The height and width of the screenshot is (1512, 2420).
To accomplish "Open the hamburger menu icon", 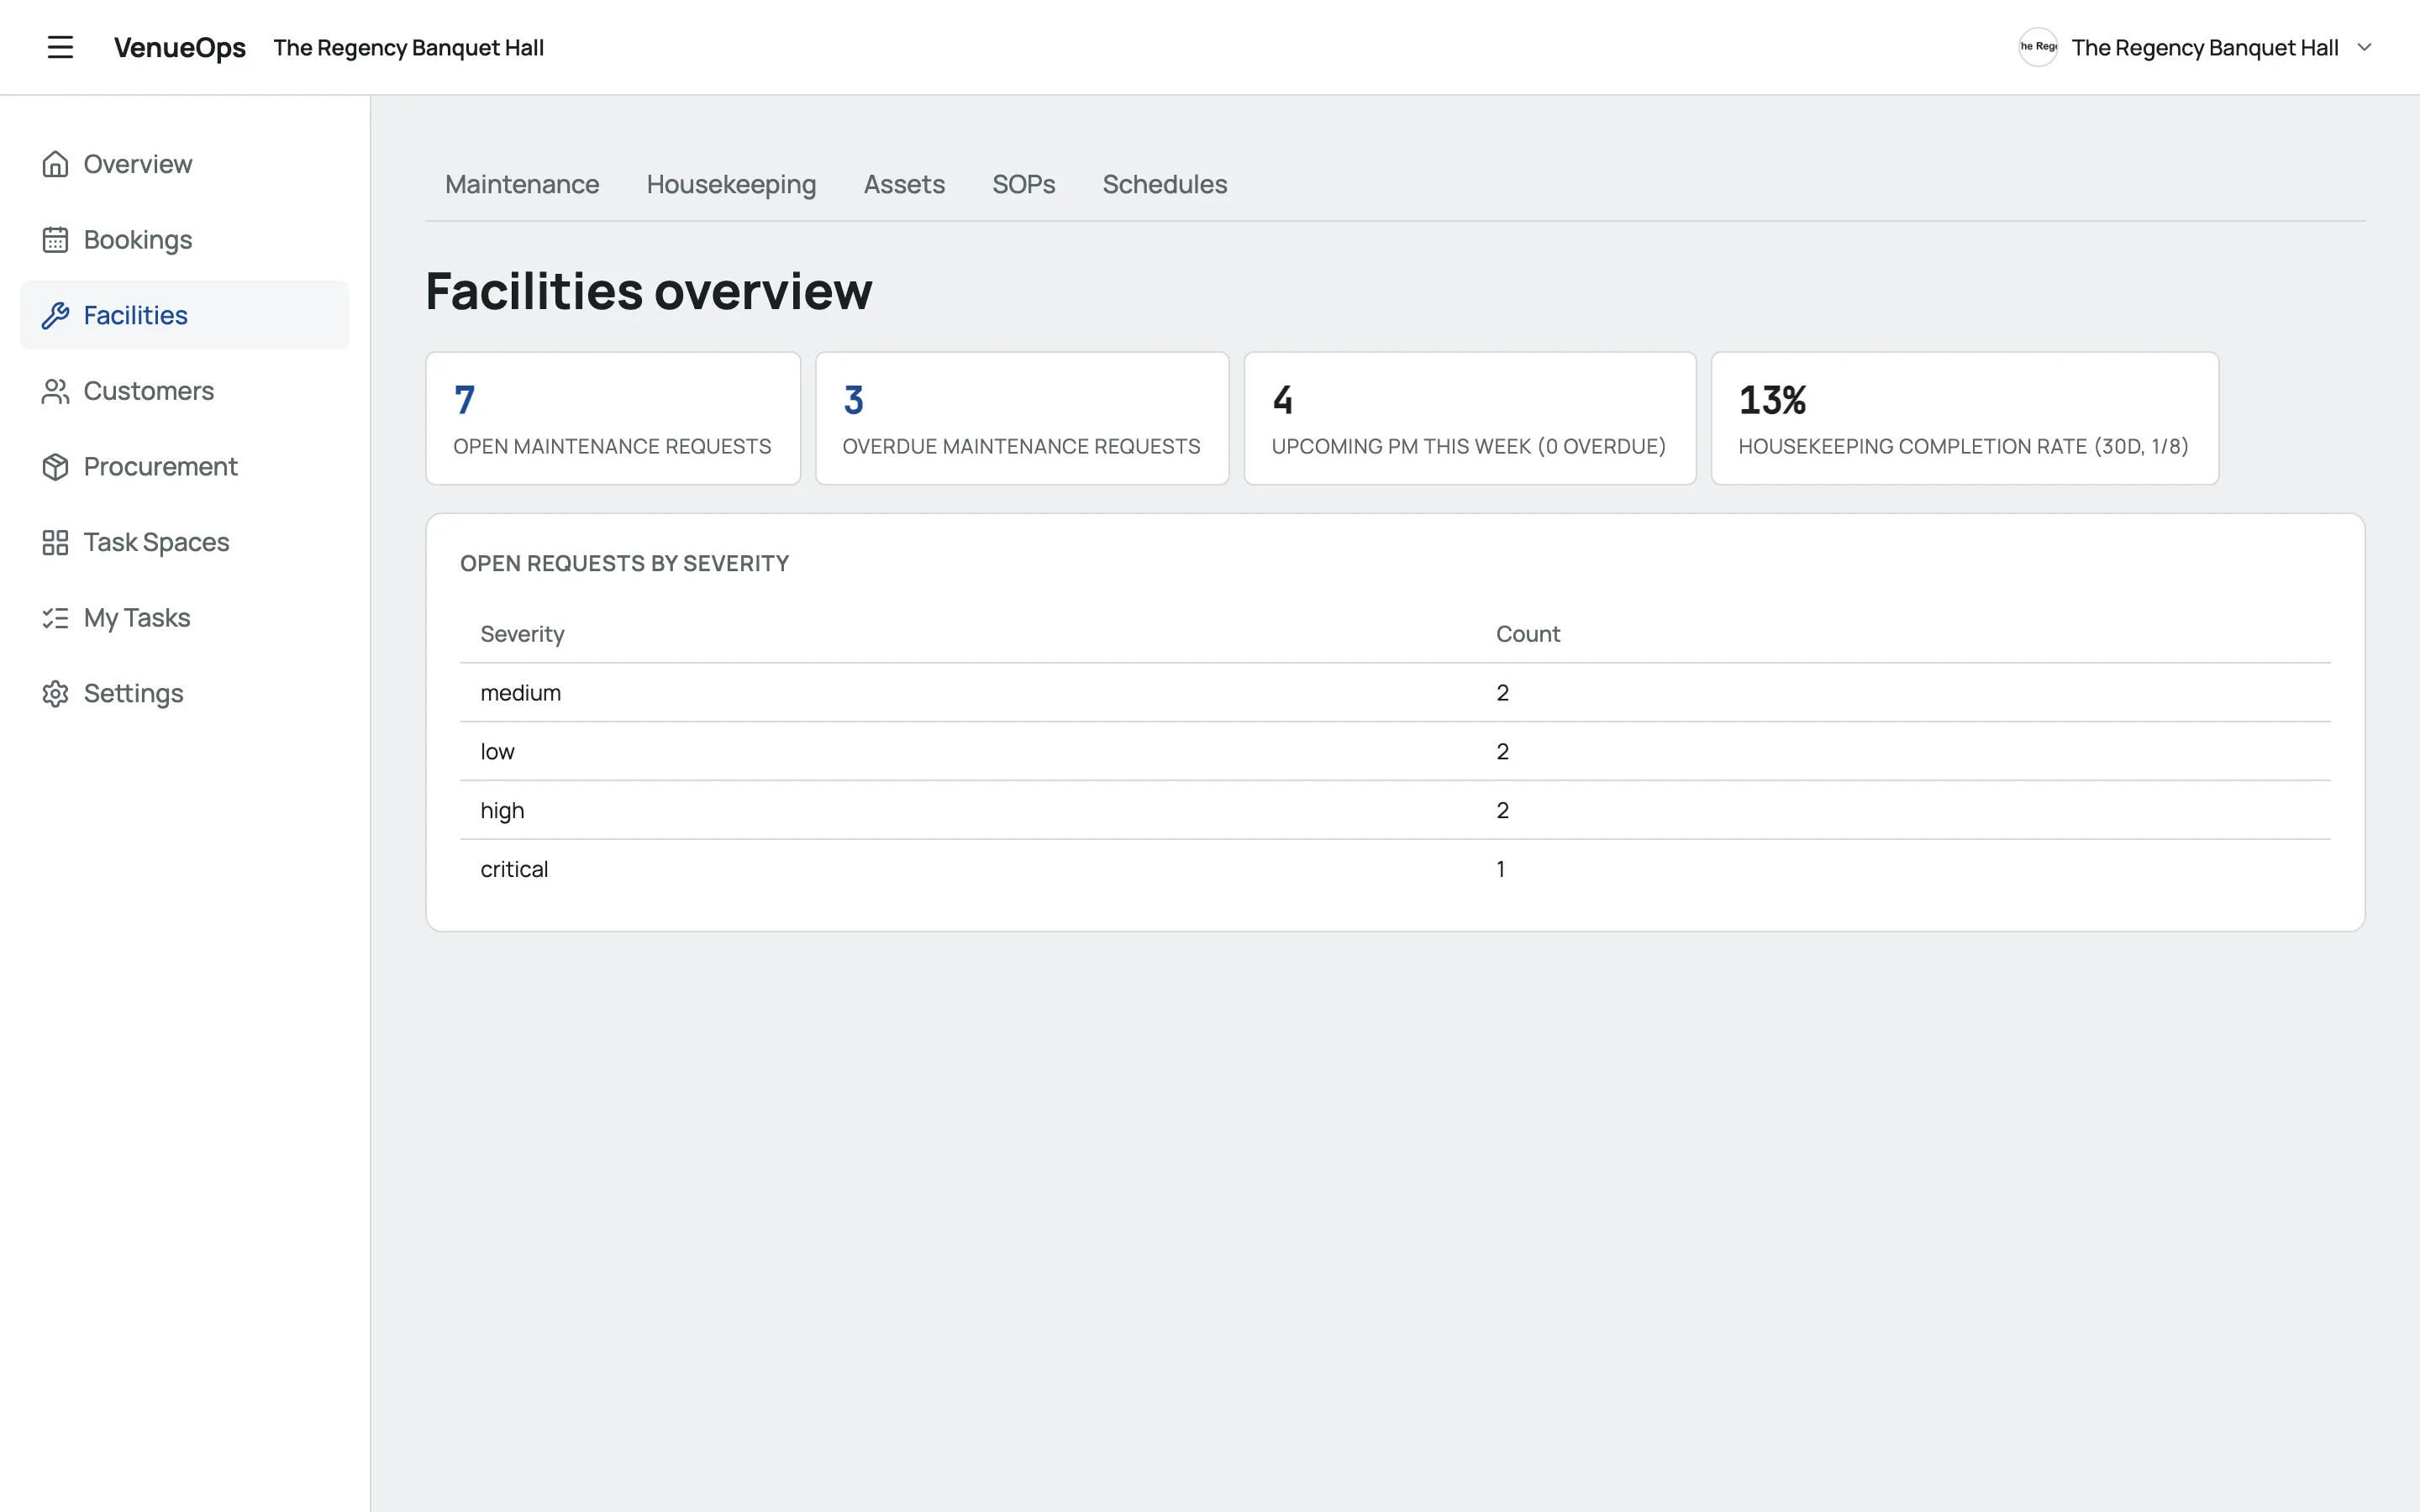I will 60,47.
